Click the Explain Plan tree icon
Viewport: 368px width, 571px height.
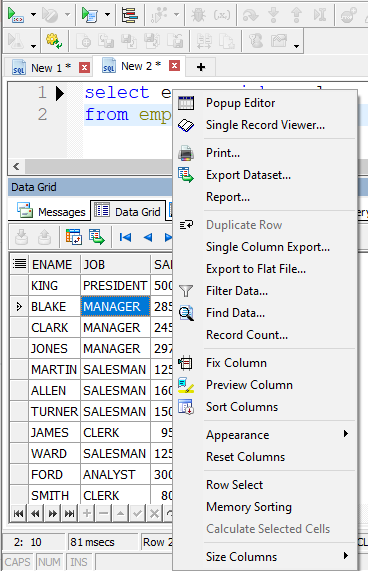pyautogui.click(x=130, y=15)
